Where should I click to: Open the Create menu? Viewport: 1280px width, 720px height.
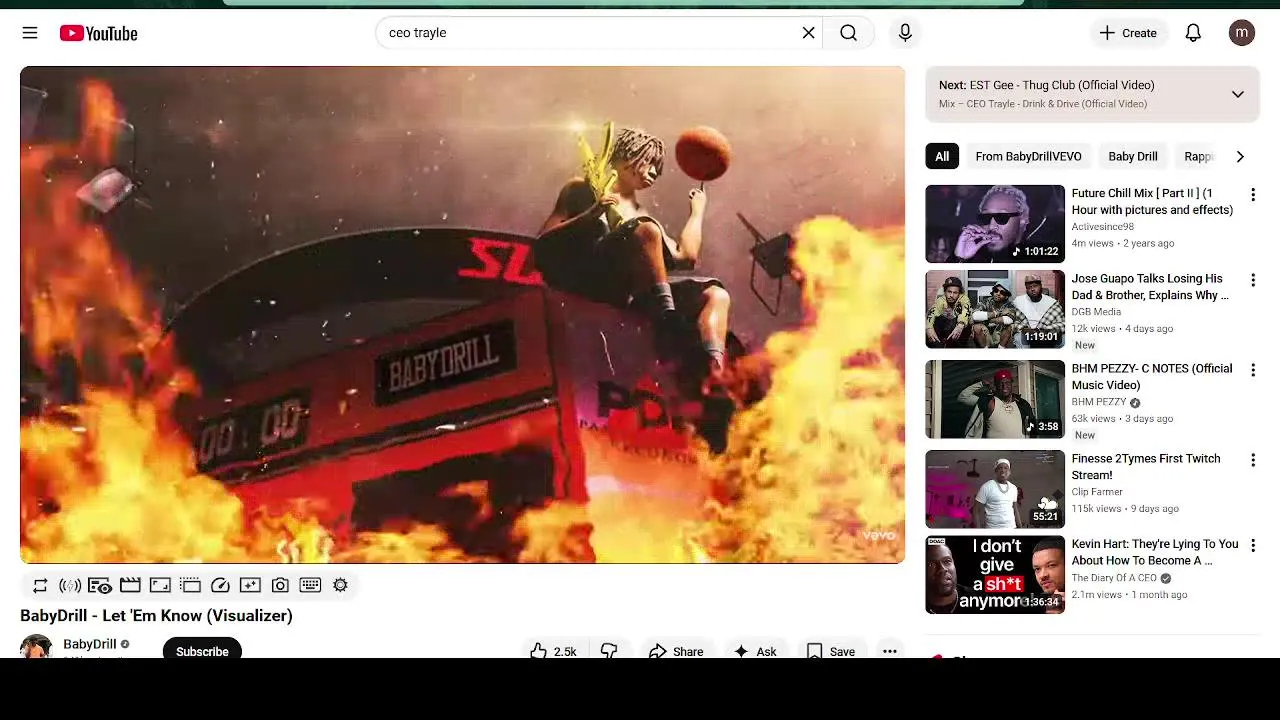(1128, 33)
